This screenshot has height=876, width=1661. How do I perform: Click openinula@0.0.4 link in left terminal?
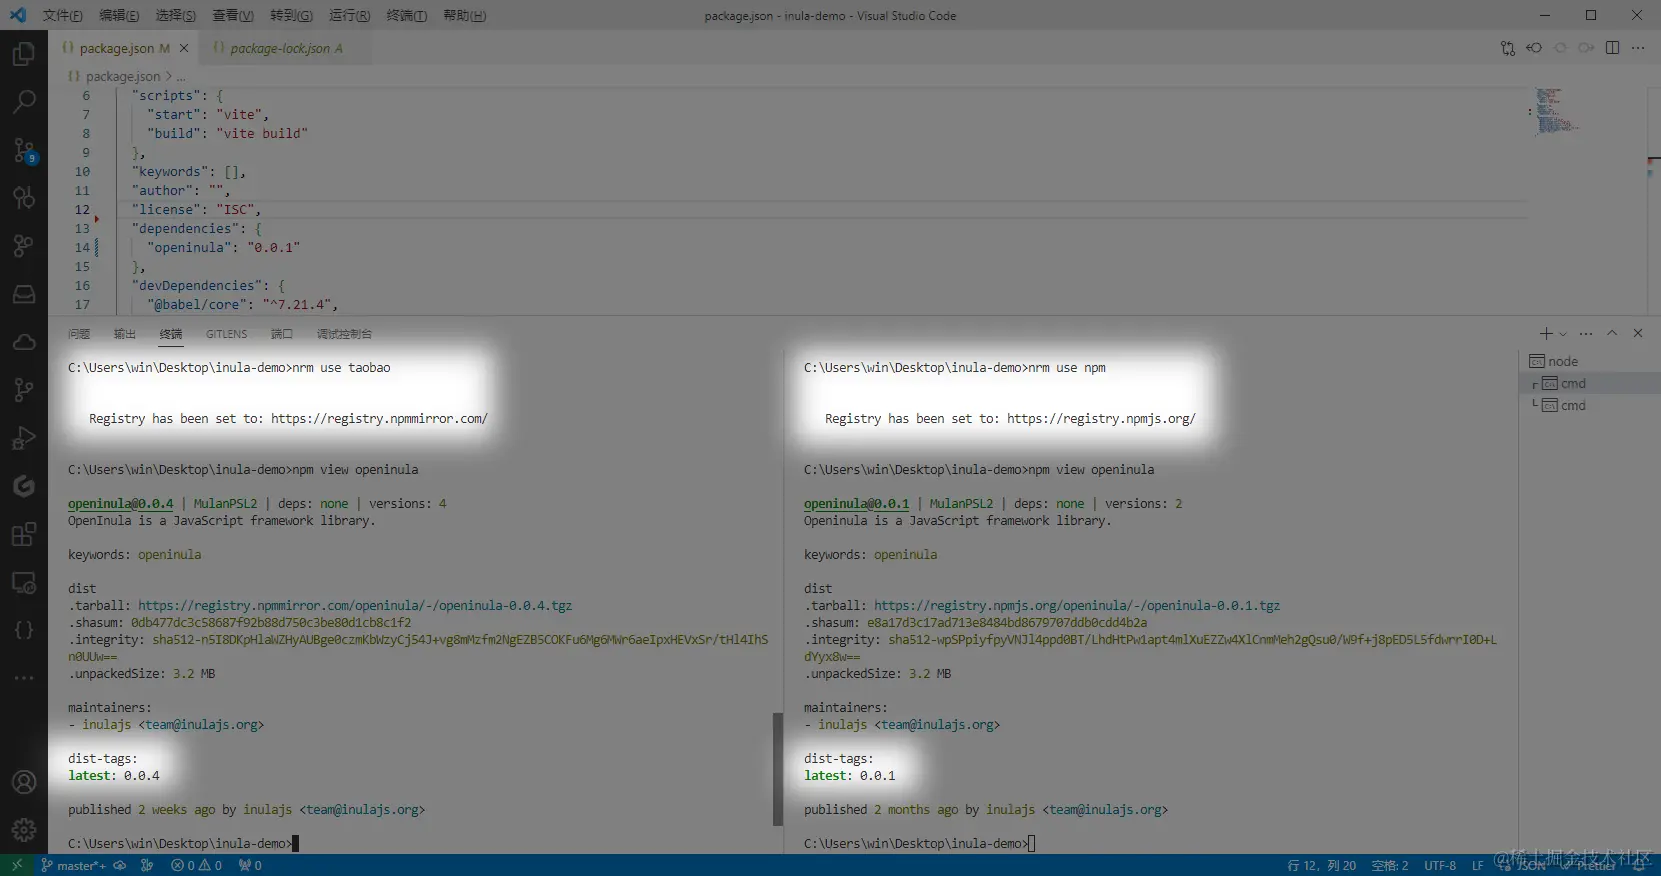click(x=120, y=503)
